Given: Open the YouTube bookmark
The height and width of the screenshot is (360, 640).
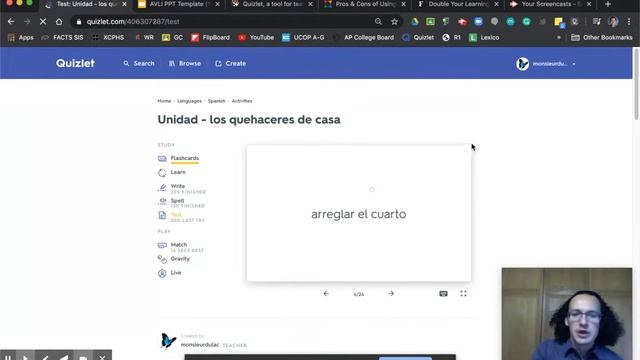Looking at the screenshot, I should (256, 38).
